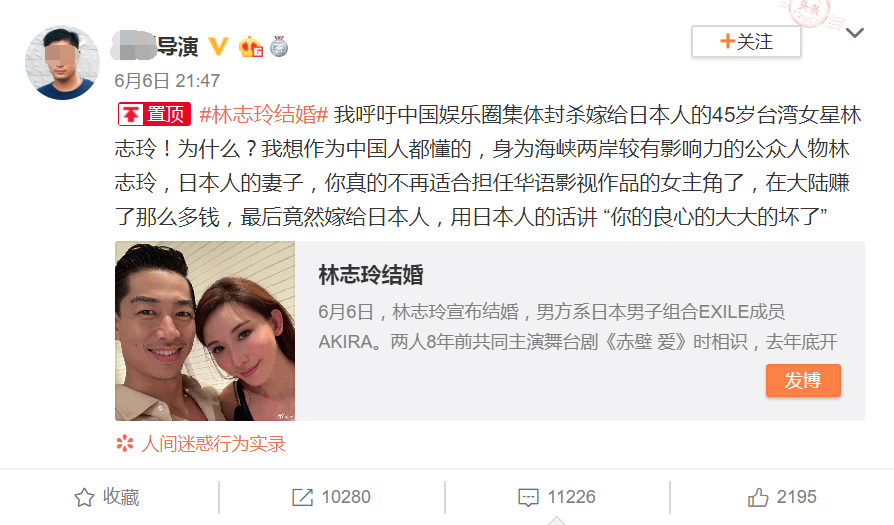Click the silver medal badge icon

(279, 46)
